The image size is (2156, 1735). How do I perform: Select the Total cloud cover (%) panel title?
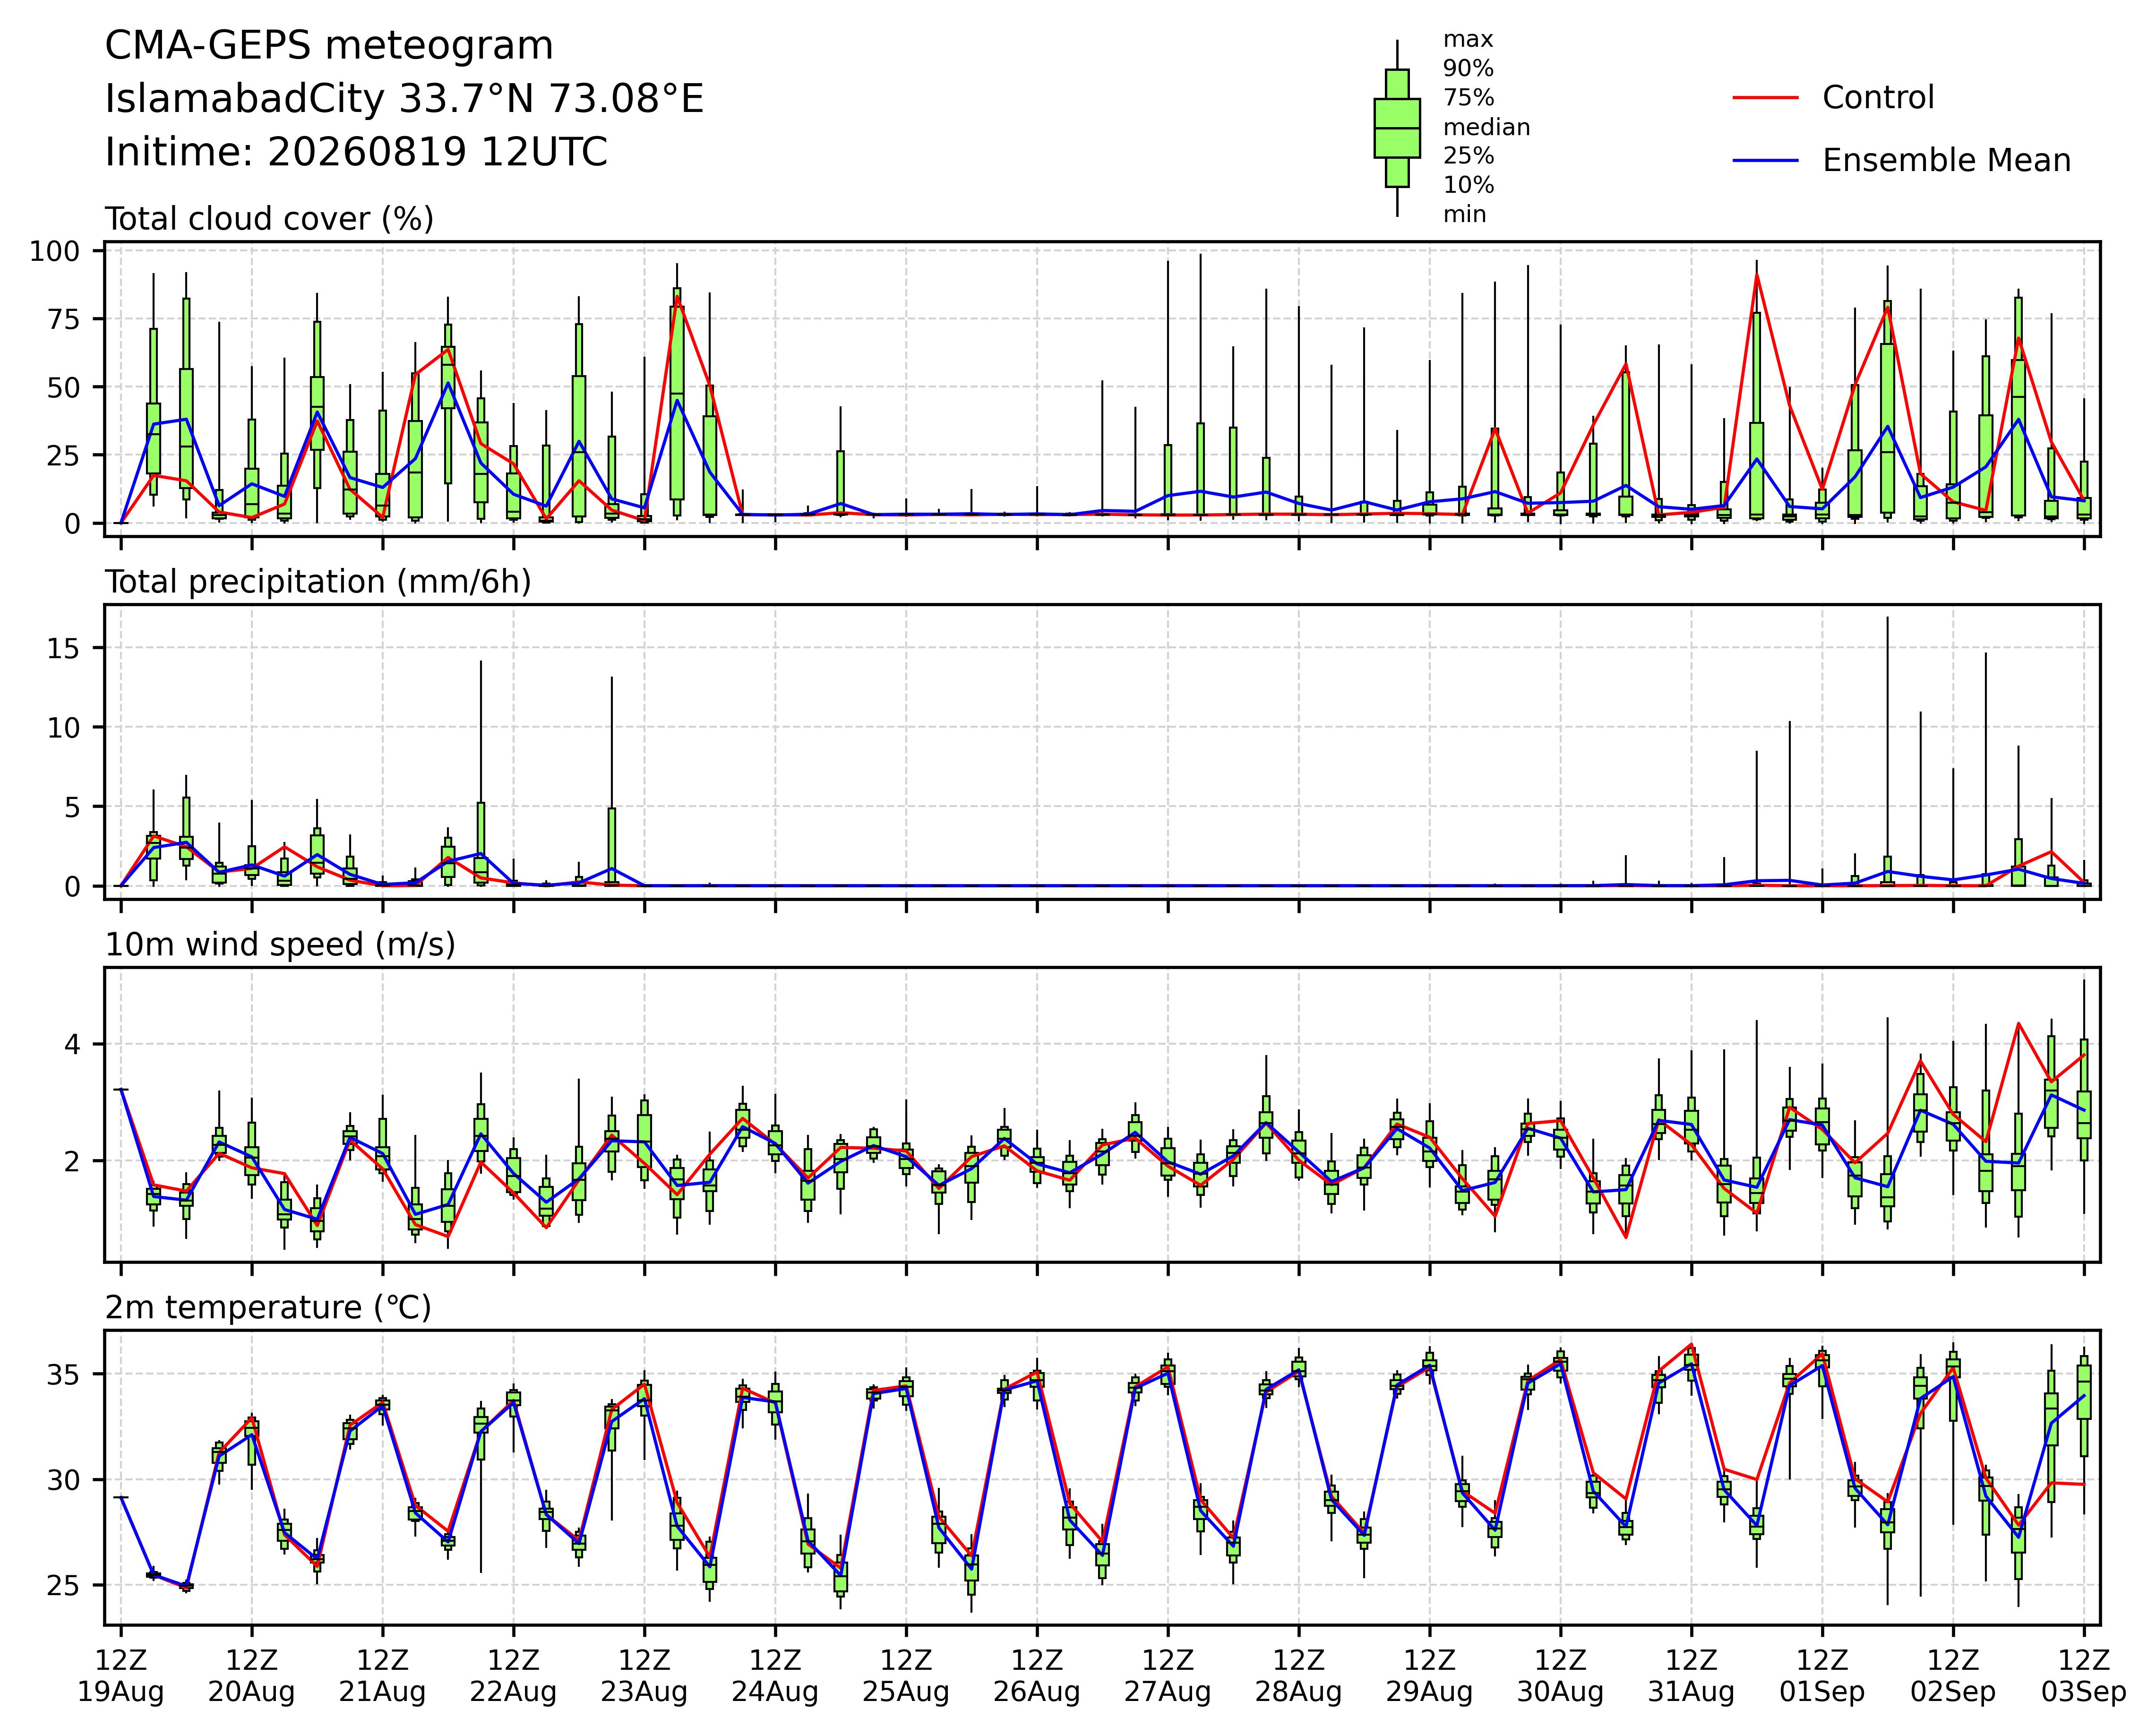pyautogui.click(x=269, y=219)
